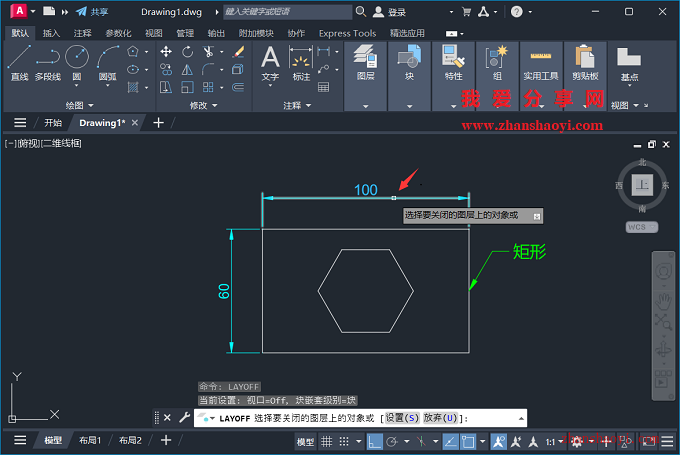Click the Erase tool icon

click(238, 52)
